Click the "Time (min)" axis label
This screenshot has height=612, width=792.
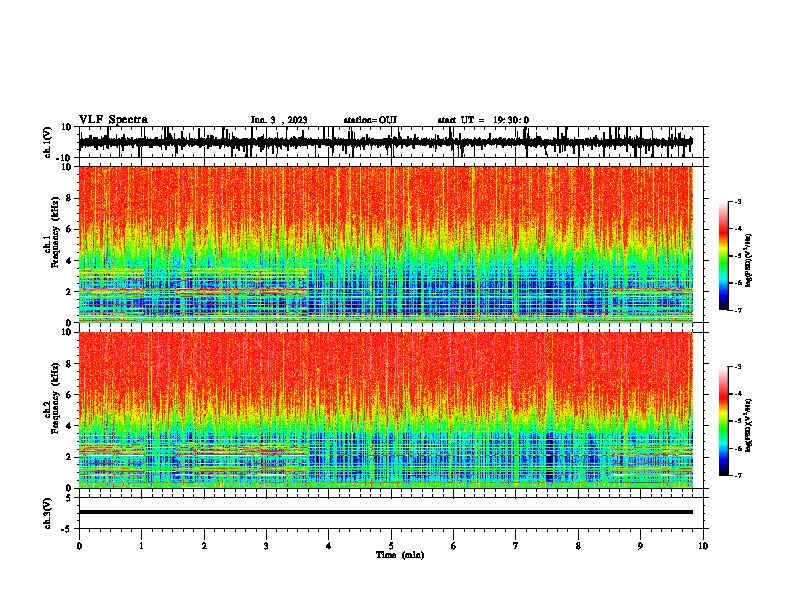(x=400, y=555)
